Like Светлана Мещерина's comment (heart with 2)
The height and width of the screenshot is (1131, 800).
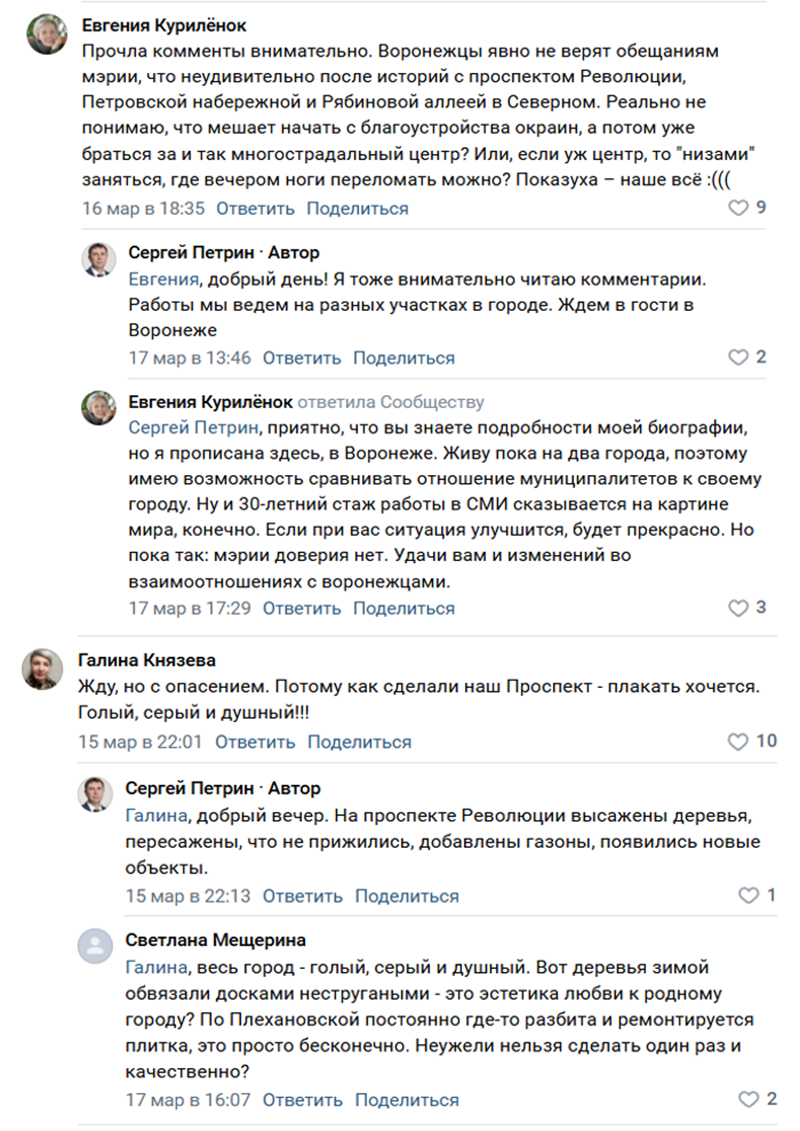click(x=749, y=1099)
